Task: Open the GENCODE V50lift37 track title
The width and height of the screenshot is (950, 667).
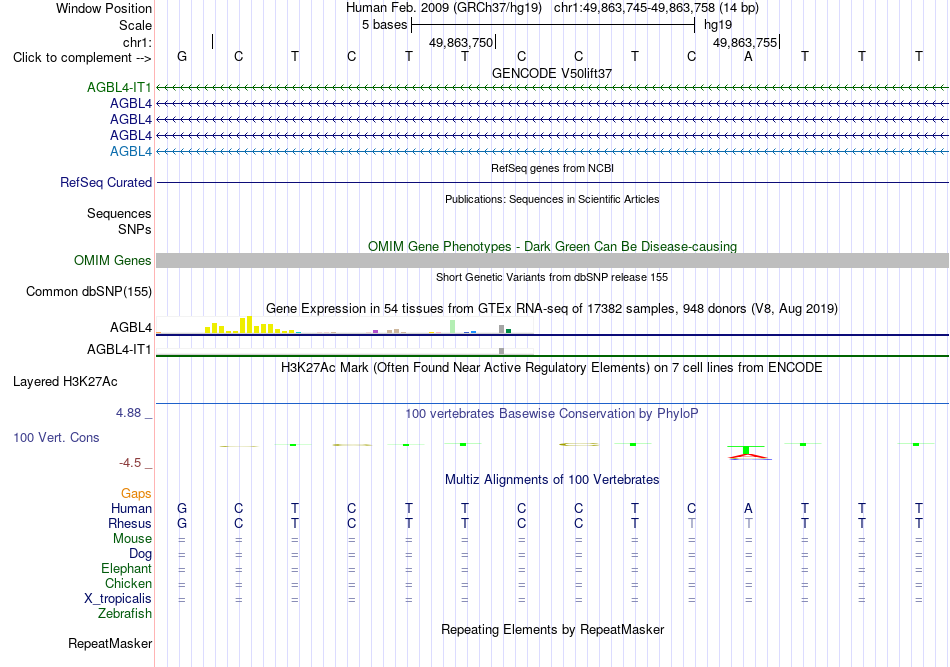Action: point(552,73)
